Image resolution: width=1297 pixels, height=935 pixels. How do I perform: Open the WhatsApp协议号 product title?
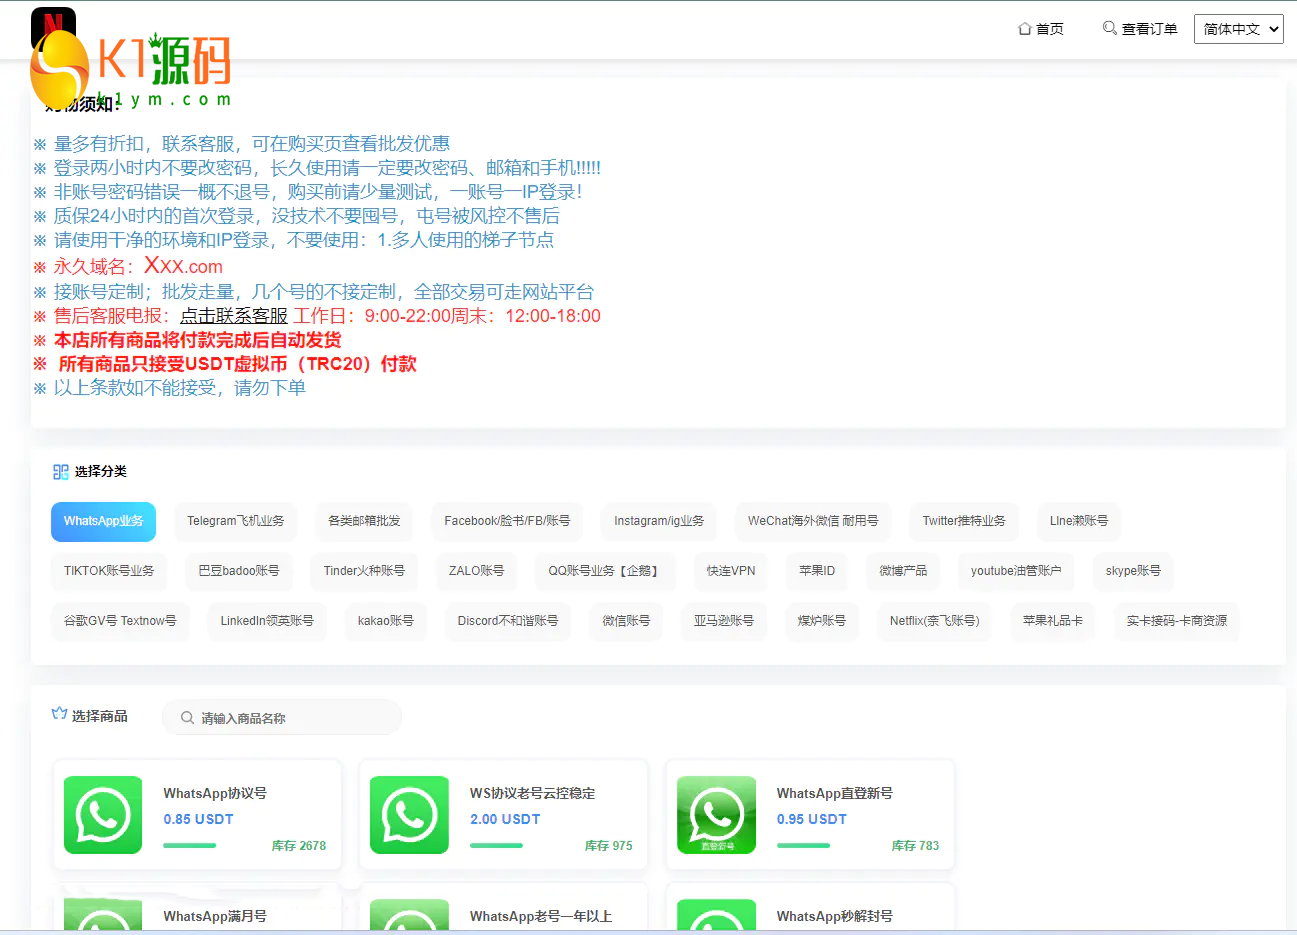pos(215,793)
